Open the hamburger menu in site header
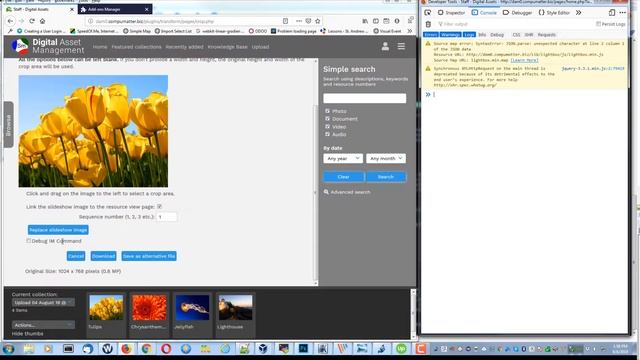Image resolution: width=640 pixels, height=360 pixels. 401,47
